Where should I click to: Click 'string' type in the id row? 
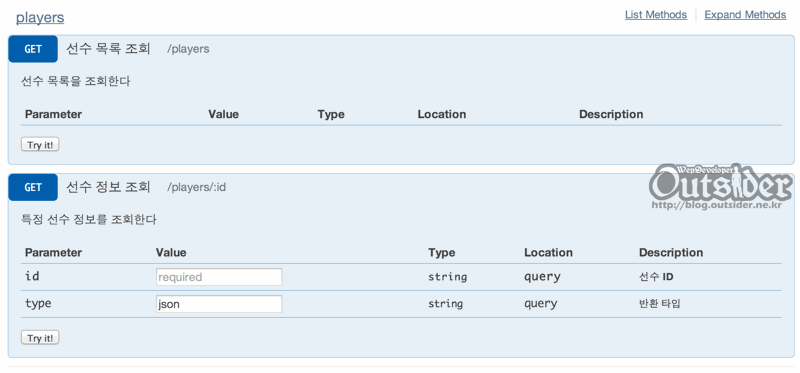[447, 277]
